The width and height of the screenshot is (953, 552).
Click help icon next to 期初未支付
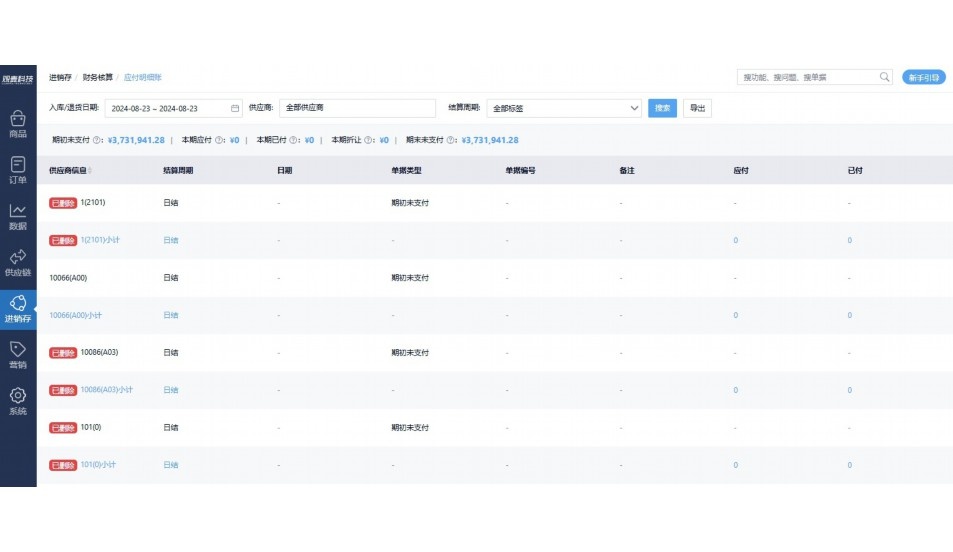point(97,141)
